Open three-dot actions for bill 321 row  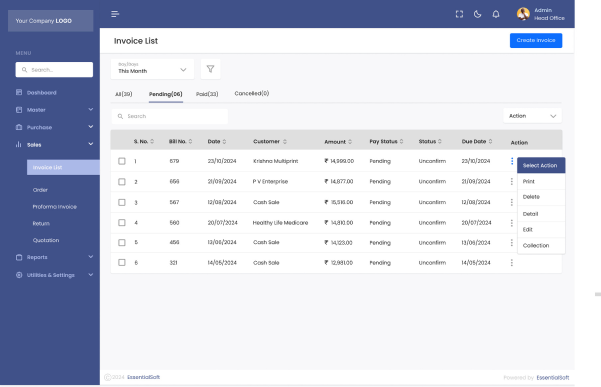tap(512, 262)
